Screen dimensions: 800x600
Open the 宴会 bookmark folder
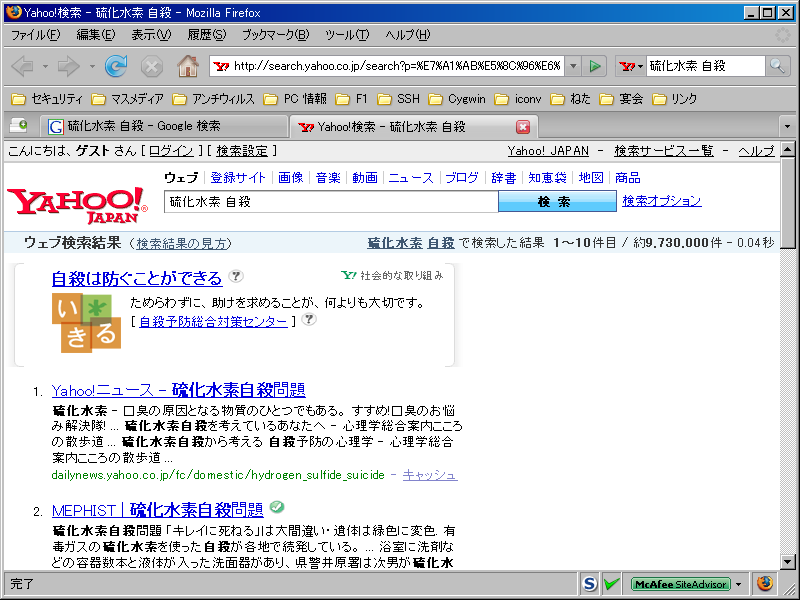(x=621, y=99)
